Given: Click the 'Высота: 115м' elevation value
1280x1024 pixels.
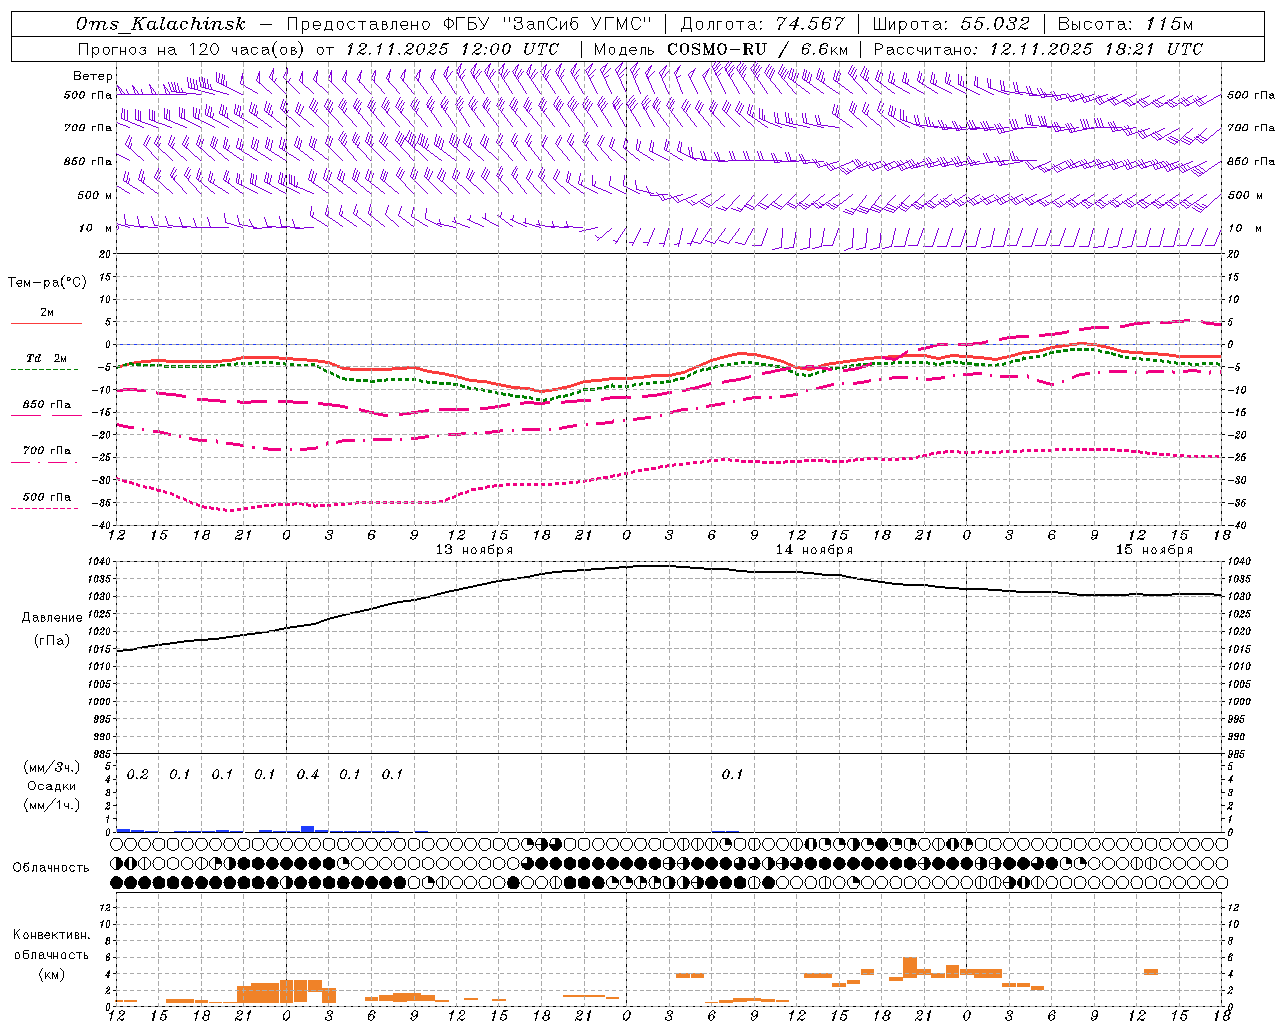Looking at the screenshot, I should click(x=1125, y=24).
